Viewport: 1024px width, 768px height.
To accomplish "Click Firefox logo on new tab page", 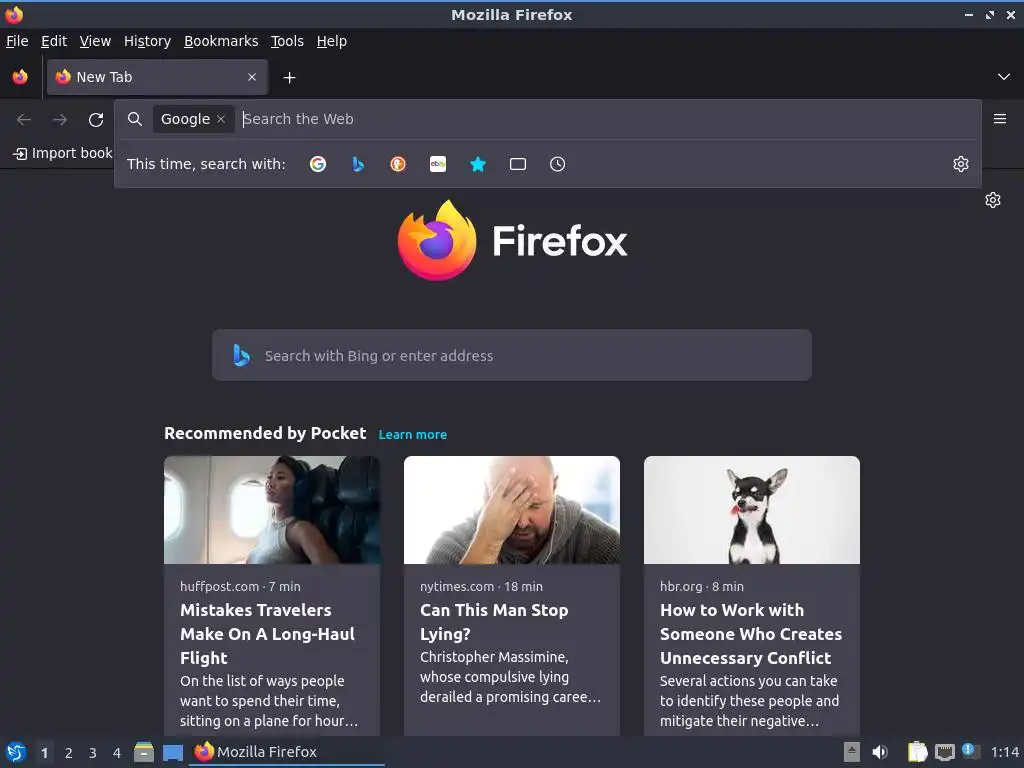I will click(x=512, y=240).
